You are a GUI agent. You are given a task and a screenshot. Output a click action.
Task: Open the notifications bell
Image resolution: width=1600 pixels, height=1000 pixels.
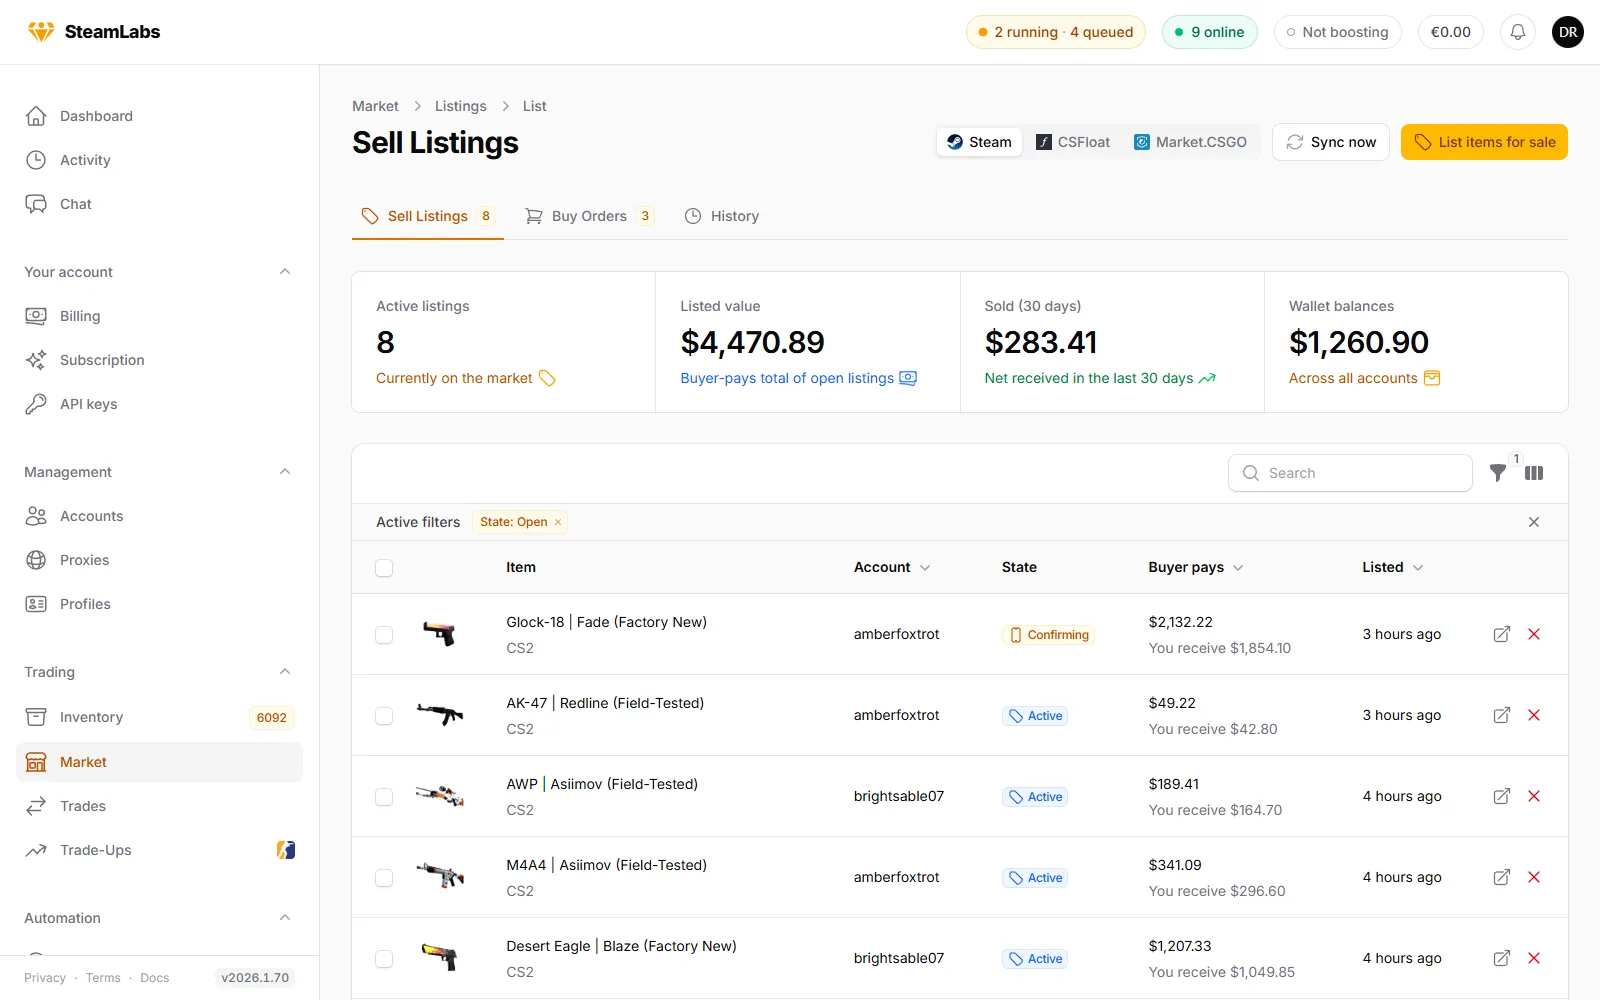[1517, 32]
